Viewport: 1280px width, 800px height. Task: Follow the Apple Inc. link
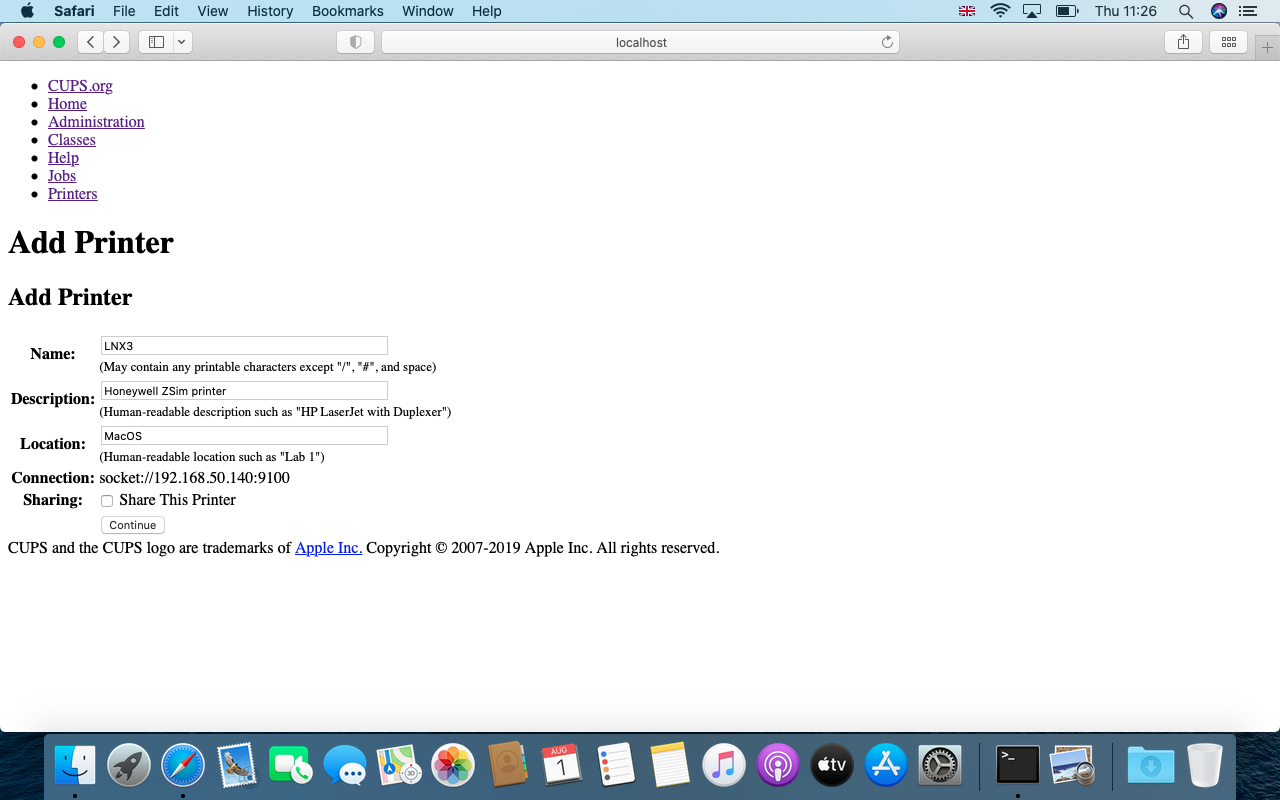(328, 548)
